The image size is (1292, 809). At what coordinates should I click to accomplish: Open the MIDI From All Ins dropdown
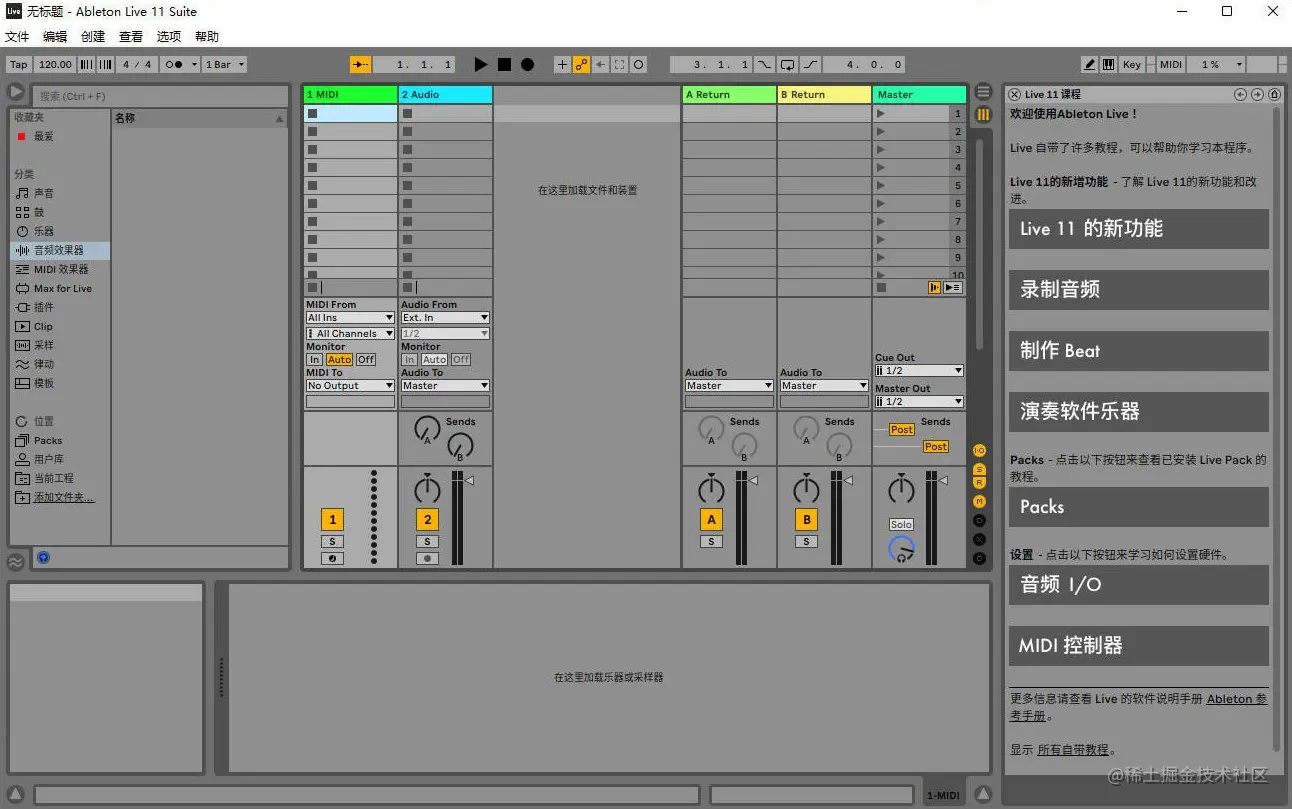[x=350, y=318]
